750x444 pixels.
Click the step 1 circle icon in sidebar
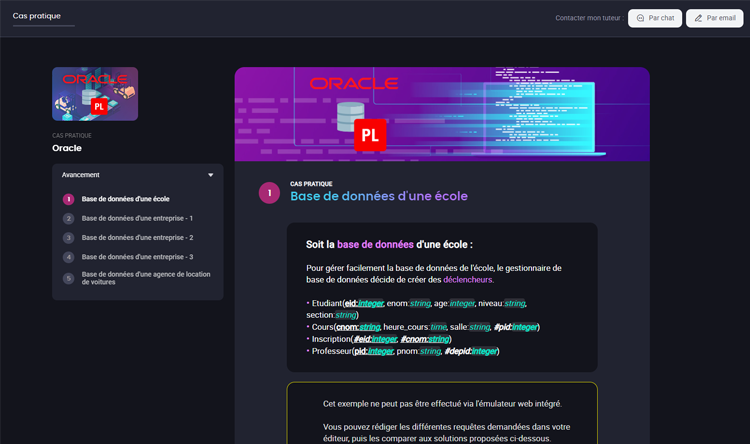pyautogui.click(x=68, y=199)
